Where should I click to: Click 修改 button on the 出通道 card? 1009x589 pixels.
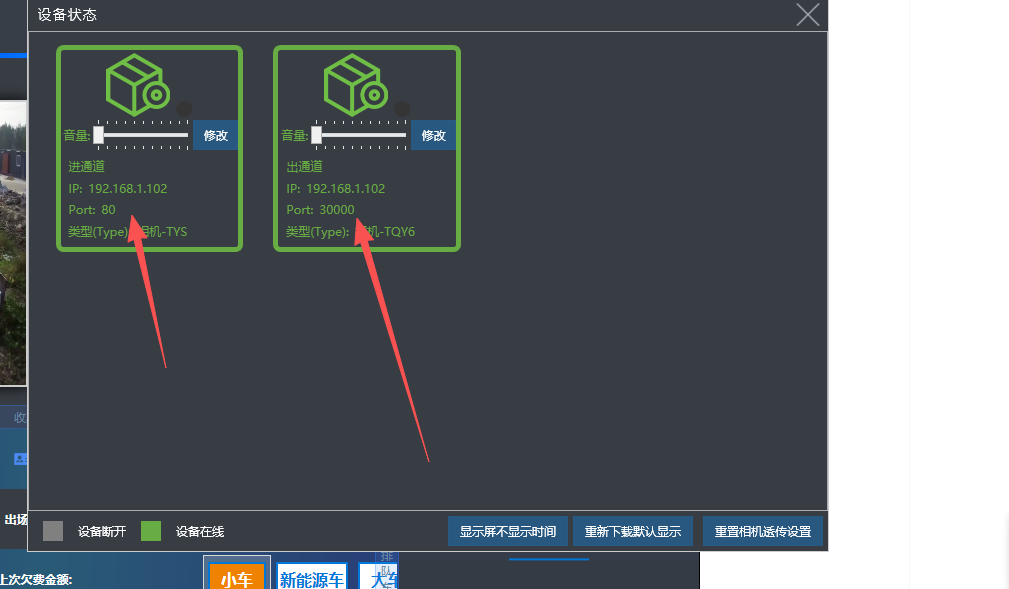(x=434, y=135)
